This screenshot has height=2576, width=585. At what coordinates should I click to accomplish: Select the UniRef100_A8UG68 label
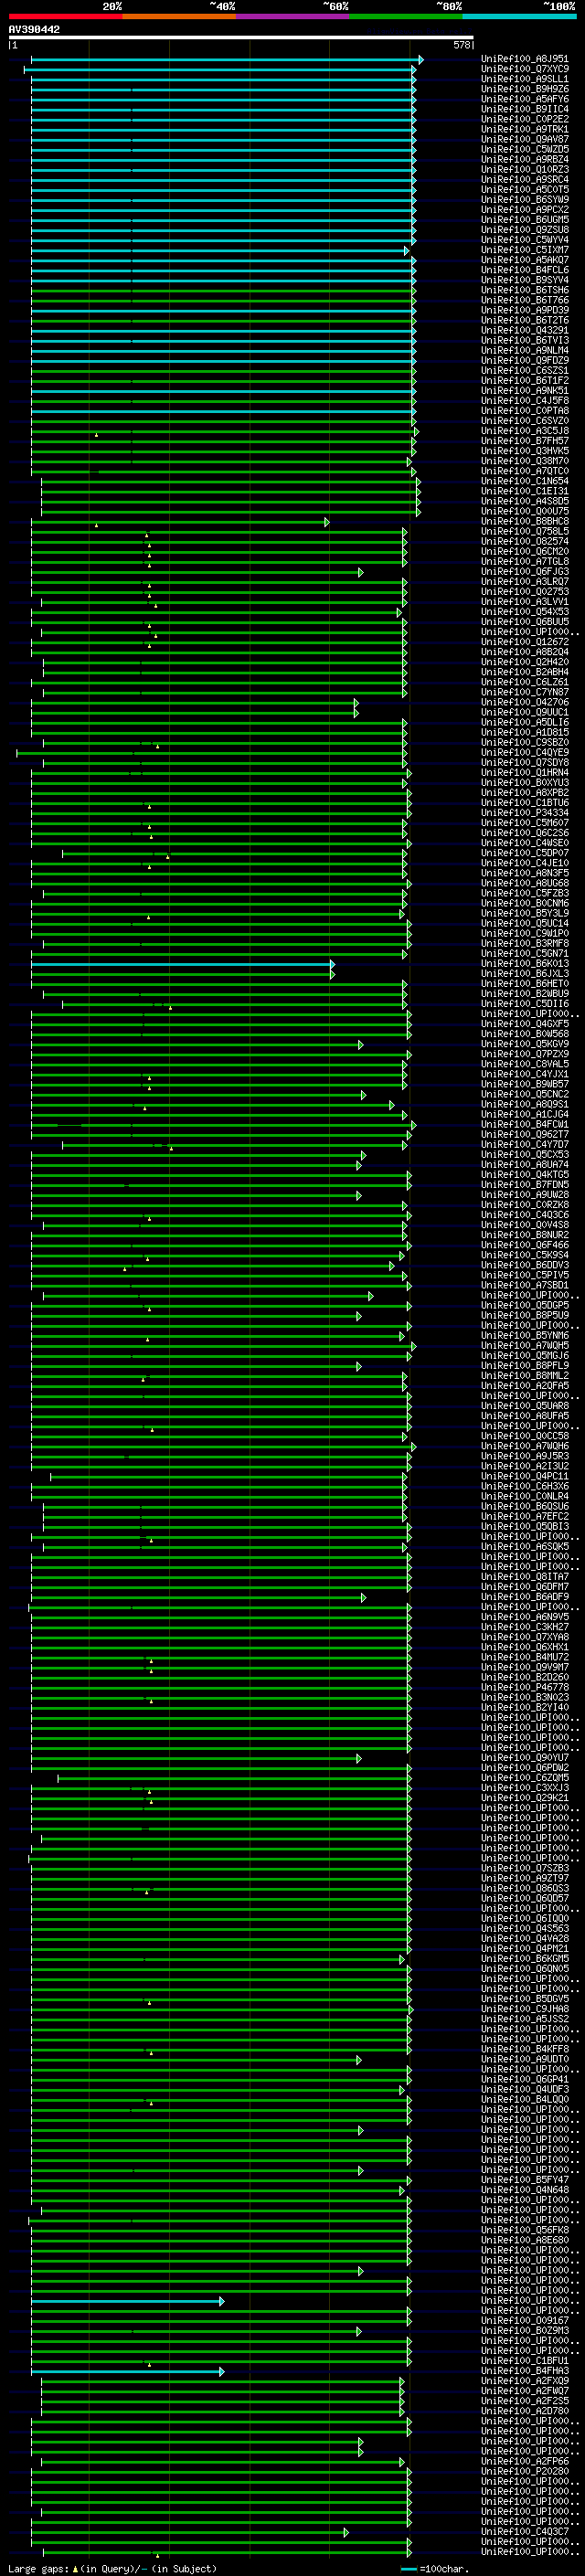click(525, 883)
